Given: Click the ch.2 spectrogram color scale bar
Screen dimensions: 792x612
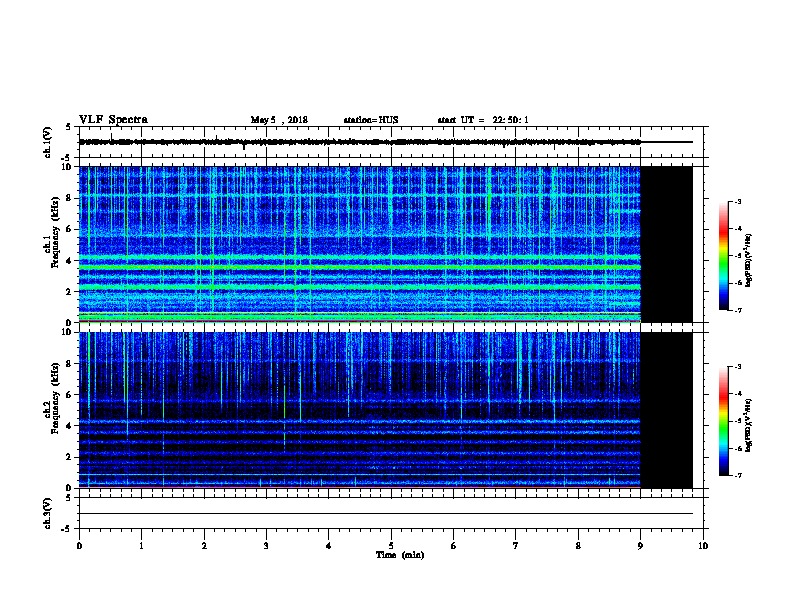Looking at the screenshot, I should (723, 421).
